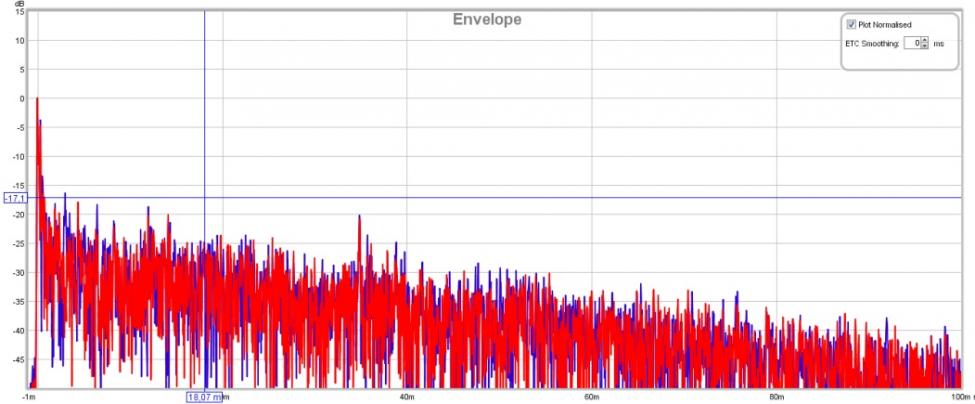Click the 15 label on the dB axis

[x=21, y=12]
